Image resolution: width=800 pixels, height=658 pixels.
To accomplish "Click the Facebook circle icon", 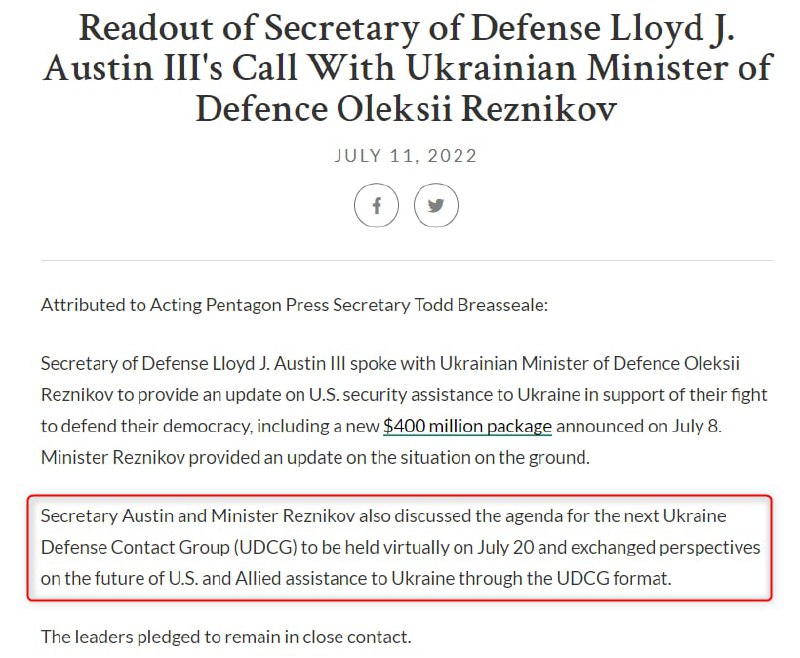I will coord(377,205).
